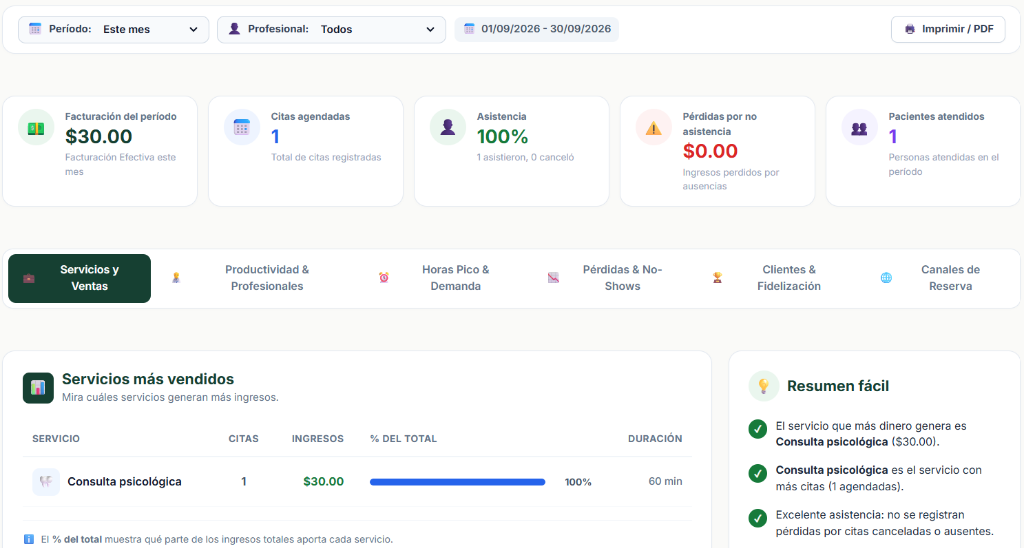Click the 60 min duration value
Image resolution: width=1024 pixels, height=548 pixels.
click(x=665, y=481)
